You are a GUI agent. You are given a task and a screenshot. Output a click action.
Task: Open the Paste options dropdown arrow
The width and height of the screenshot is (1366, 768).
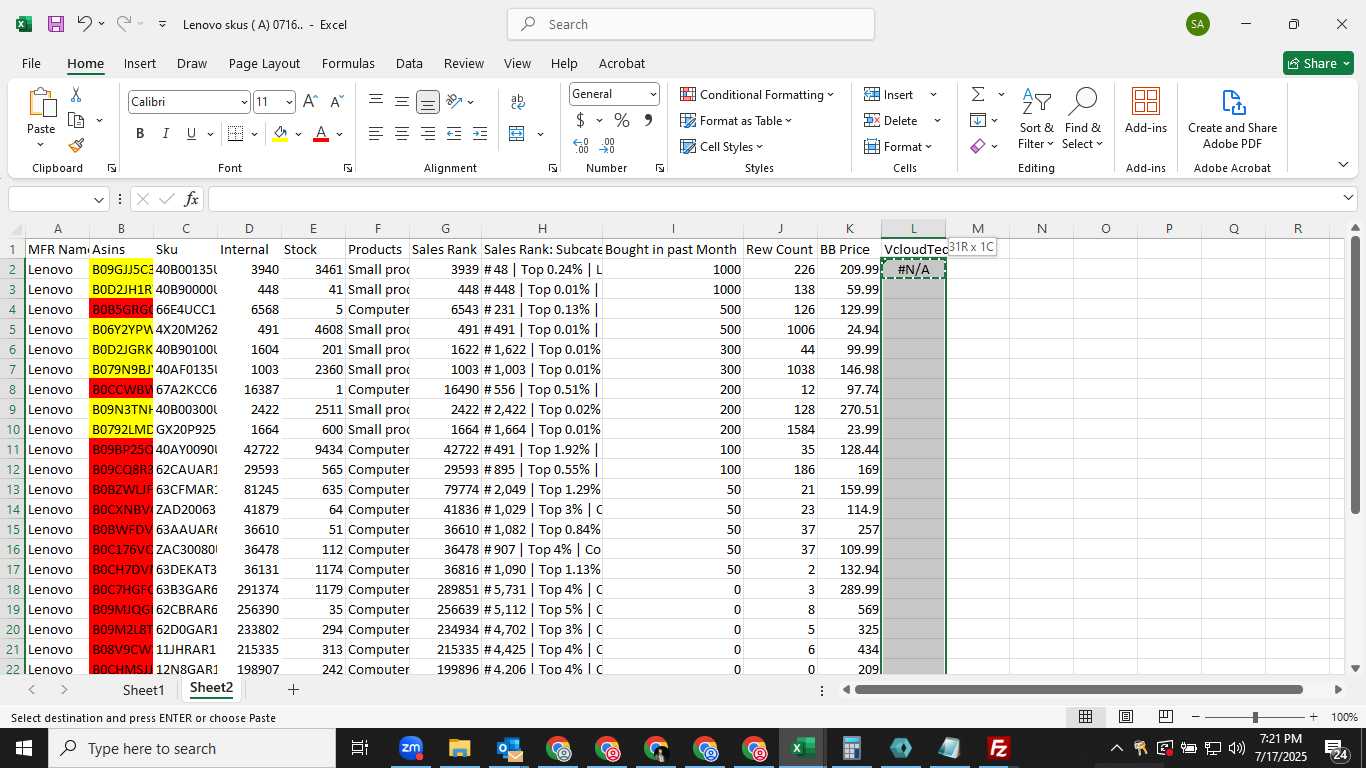tap(41, 144)
